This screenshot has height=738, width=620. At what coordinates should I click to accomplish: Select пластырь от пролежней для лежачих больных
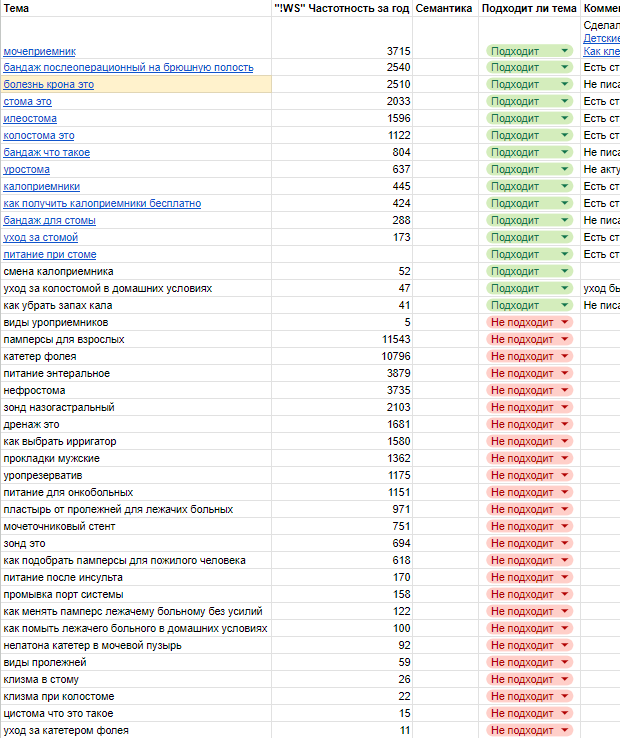click(x=136, y=509)
